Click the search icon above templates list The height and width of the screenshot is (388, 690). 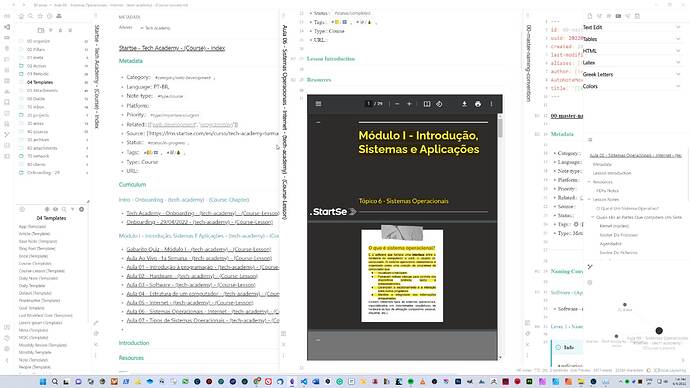pos(64,209)
